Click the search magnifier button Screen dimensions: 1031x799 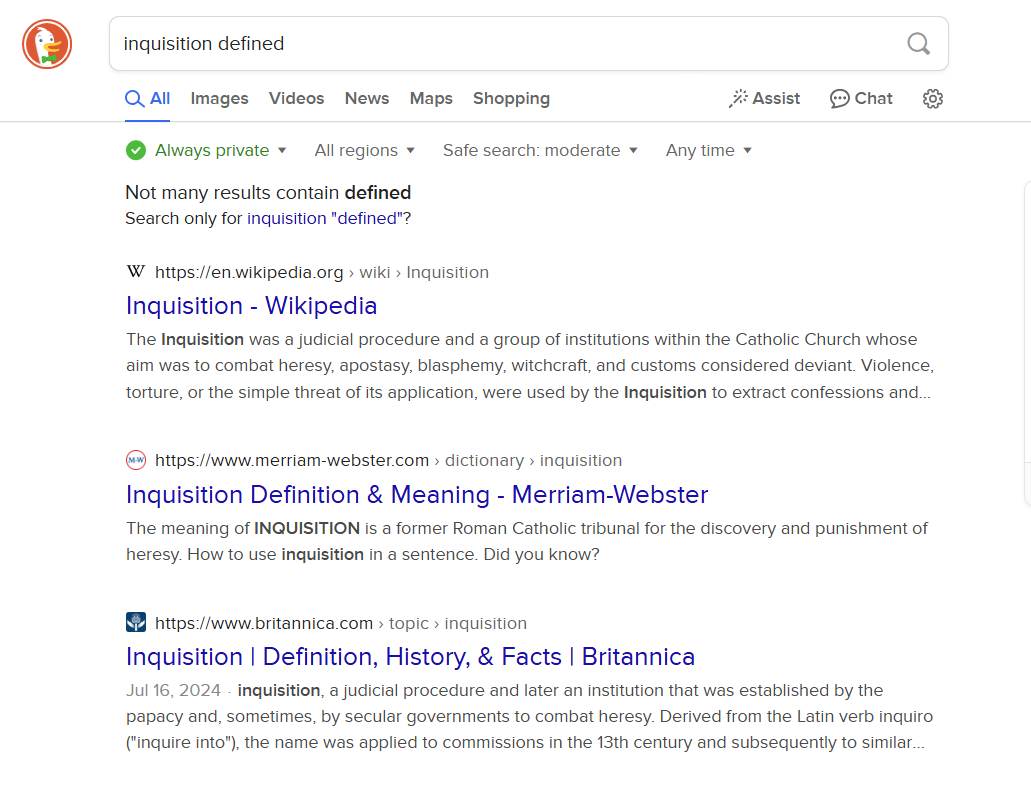click(x=918, y=44)
